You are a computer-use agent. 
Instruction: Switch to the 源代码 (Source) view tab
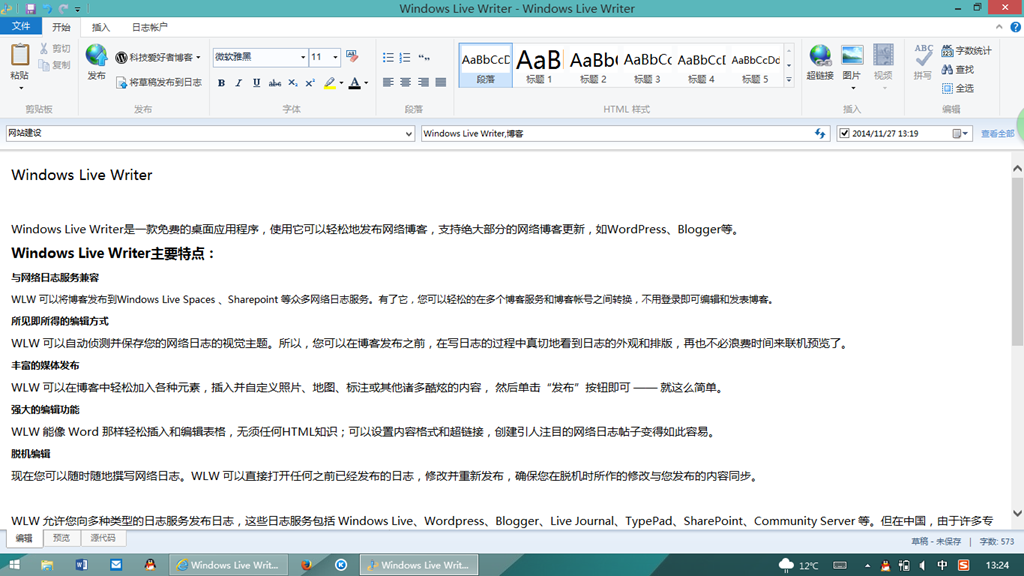click(x=103, y=538)
